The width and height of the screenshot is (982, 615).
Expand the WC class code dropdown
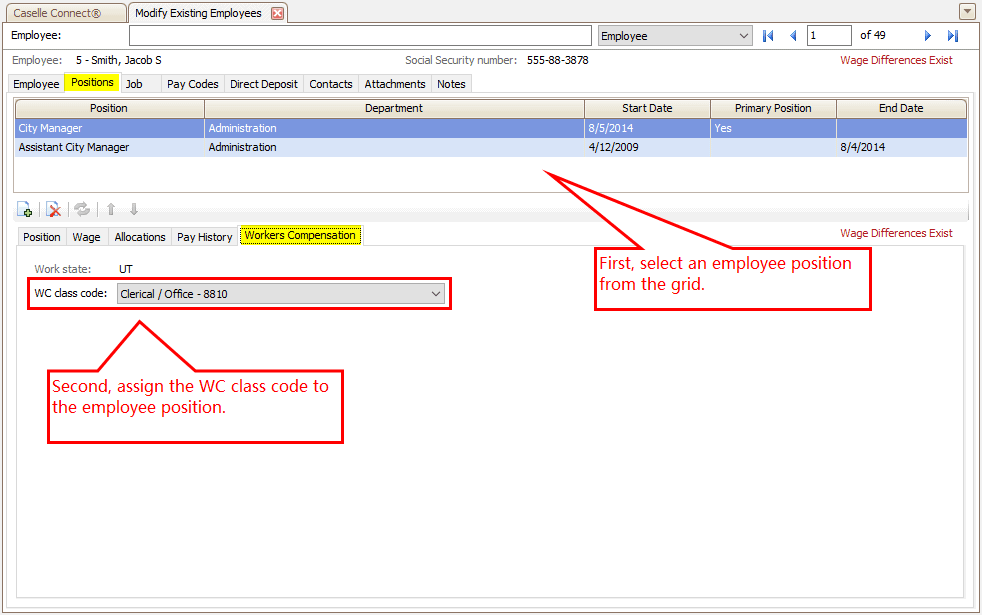(436, 294)
